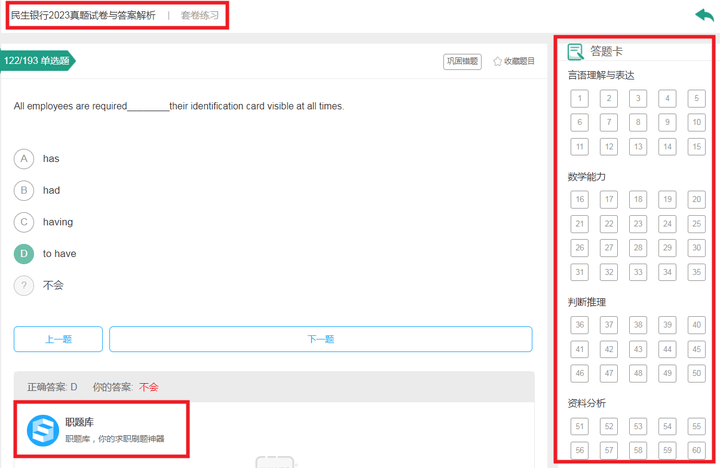Select question 48 under 判断推理

(x=638, y=373)
